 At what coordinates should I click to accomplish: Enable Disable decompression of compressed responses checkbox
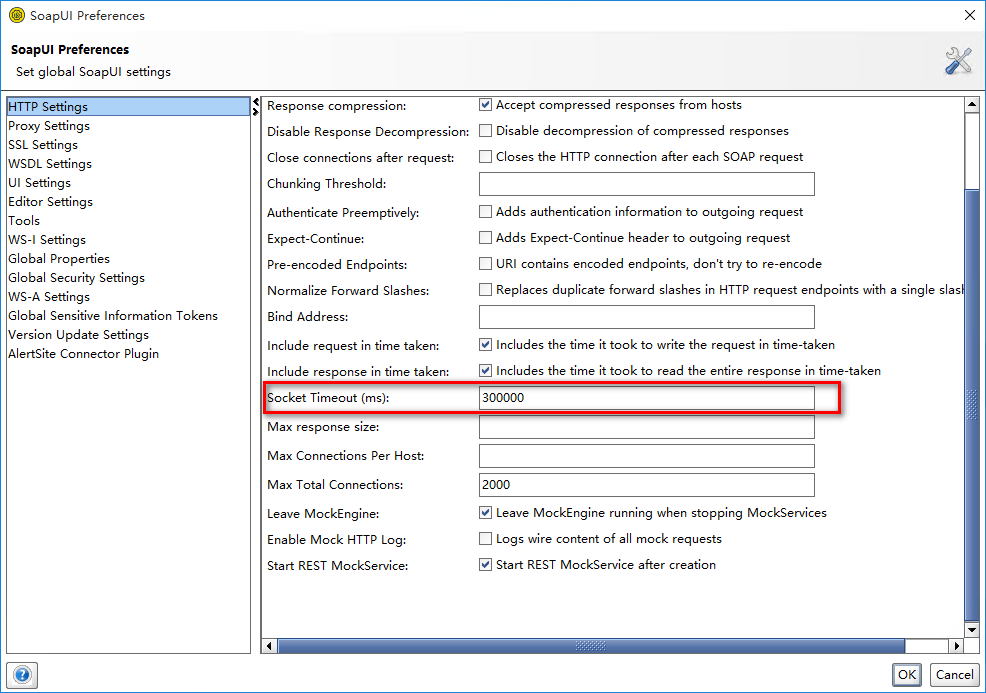(485, 130)
